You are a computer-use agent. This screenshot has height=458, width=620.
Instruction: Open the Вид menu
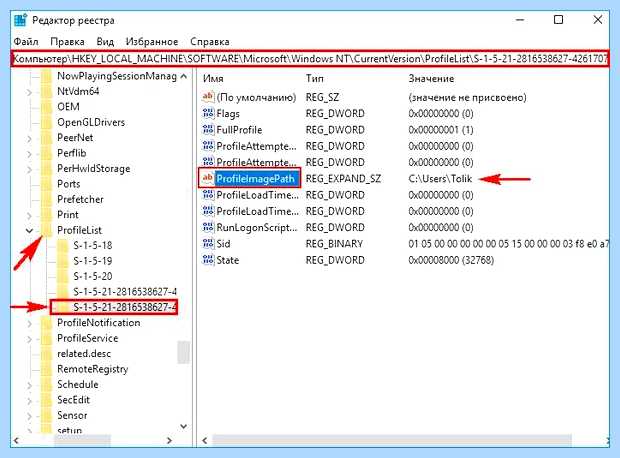tap(105, 42)
